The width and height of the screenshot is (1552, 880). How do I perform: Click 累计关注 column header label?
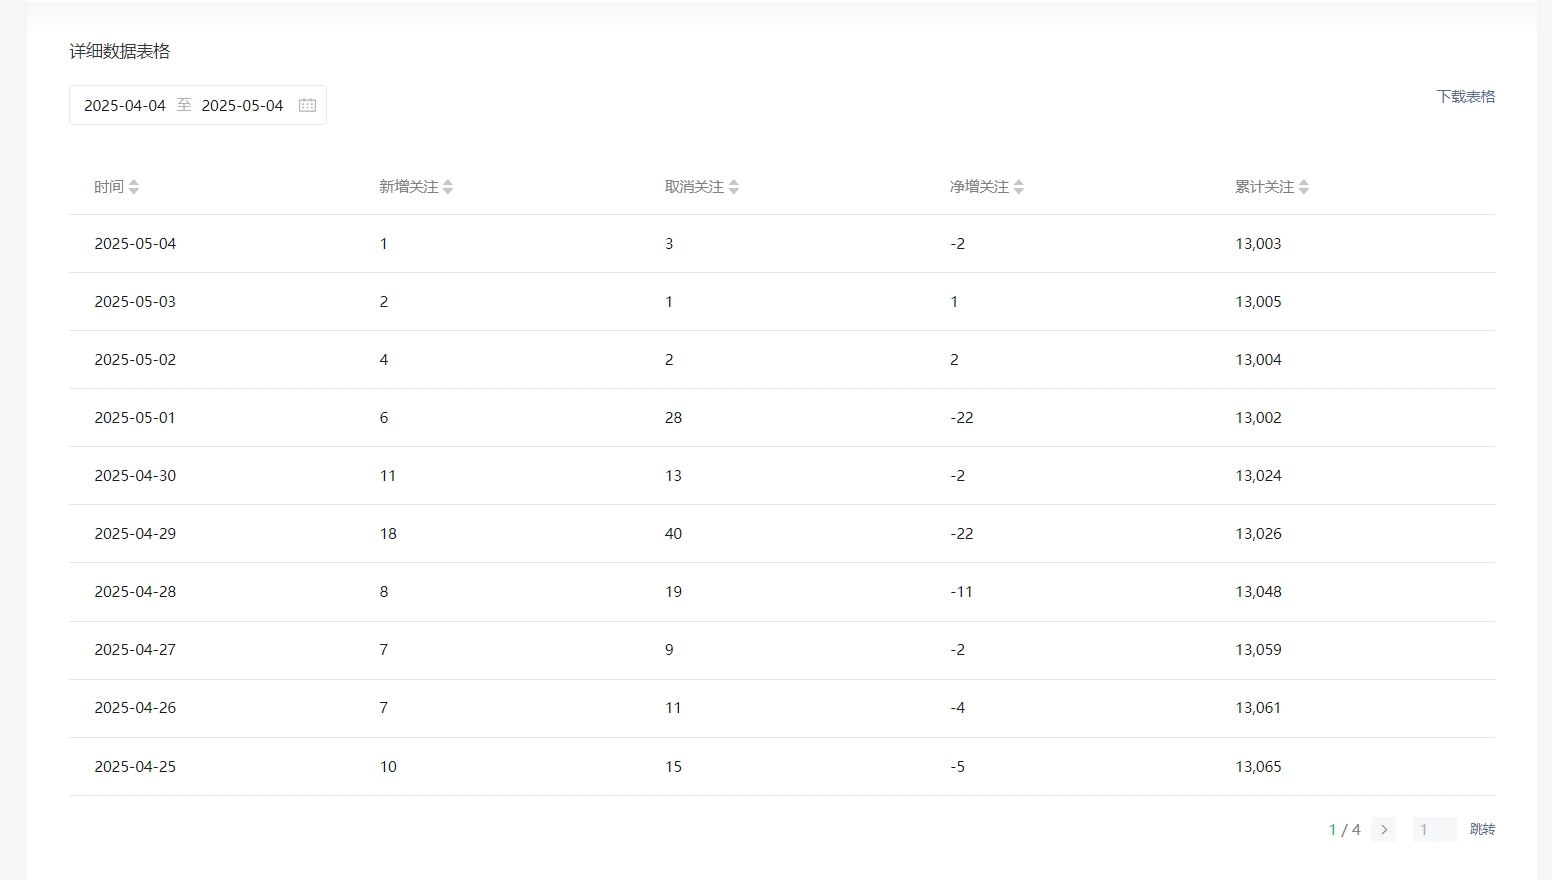pyautogui.click(x=1264, y=187)
